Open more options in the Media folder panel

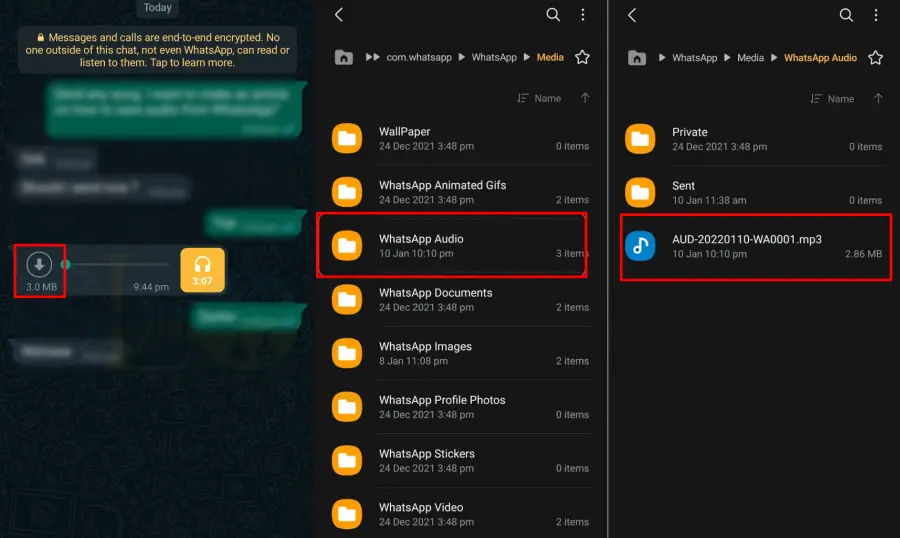(x=583, y=14)
